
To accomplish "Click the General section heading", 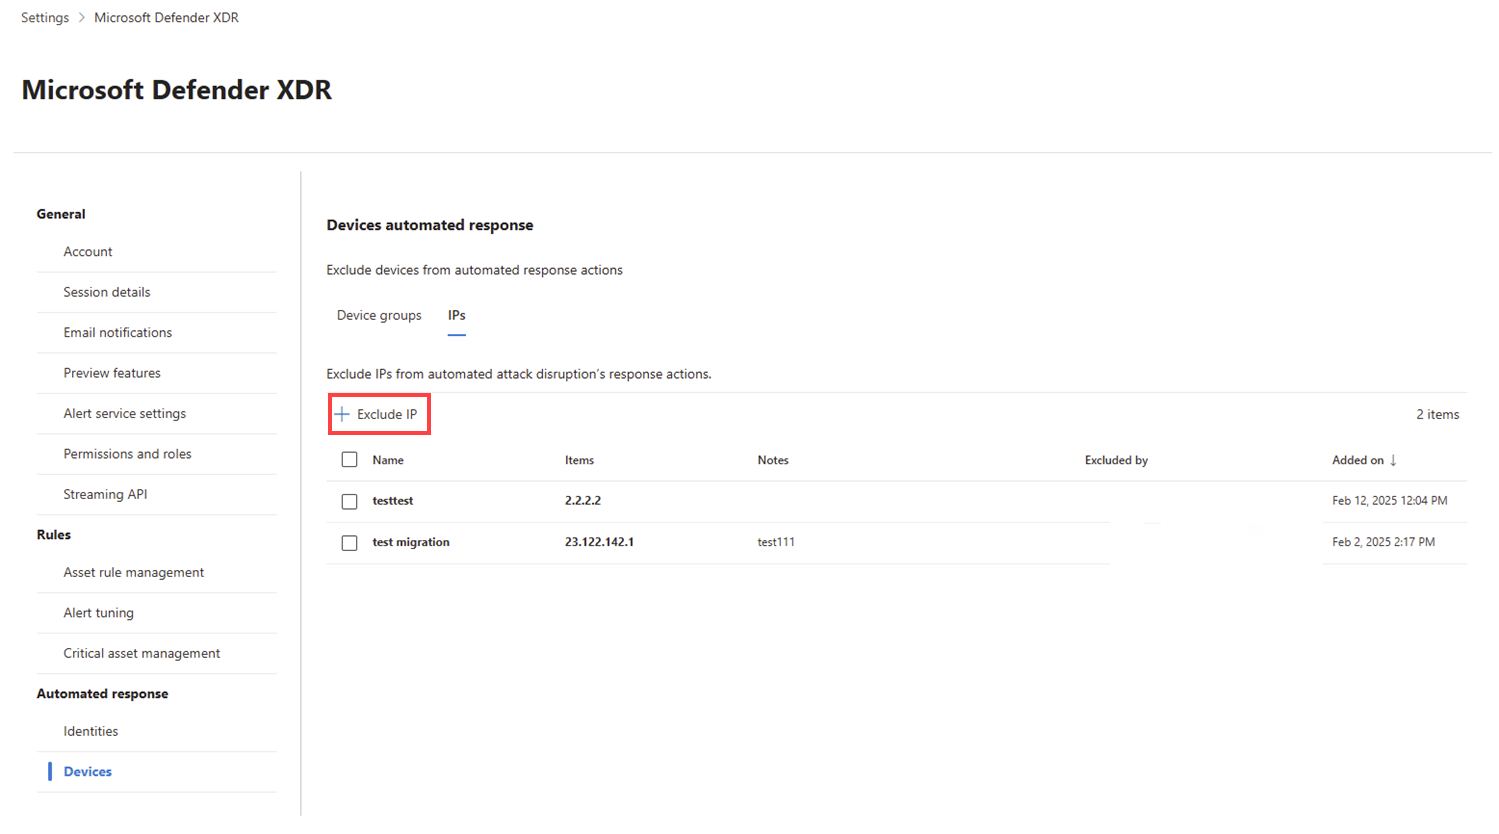I will coord(61,214).
